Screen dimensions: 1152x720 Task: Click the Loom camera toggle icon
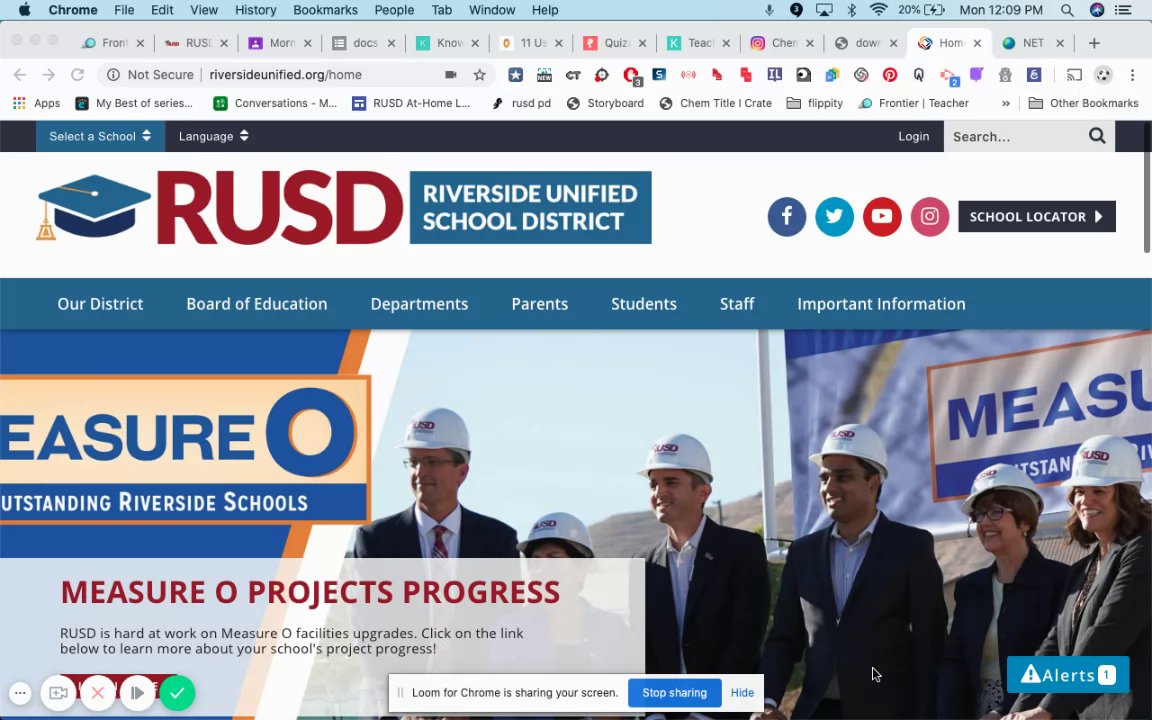58,693
